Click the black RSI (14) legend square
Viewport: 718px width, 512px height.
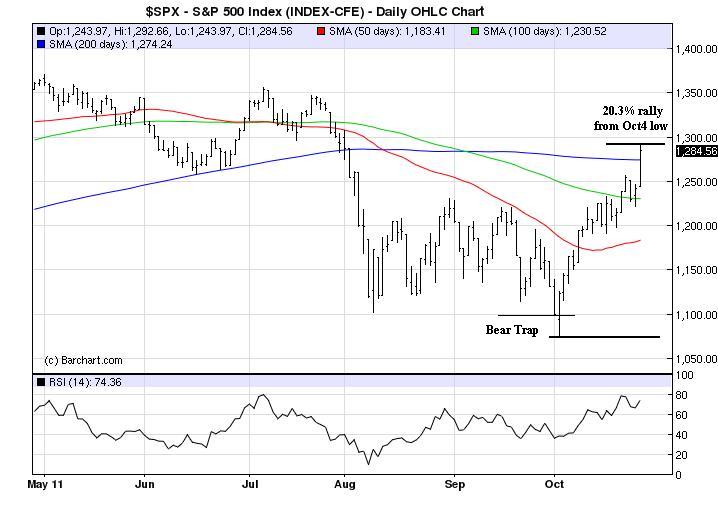[x=39, y=381]
